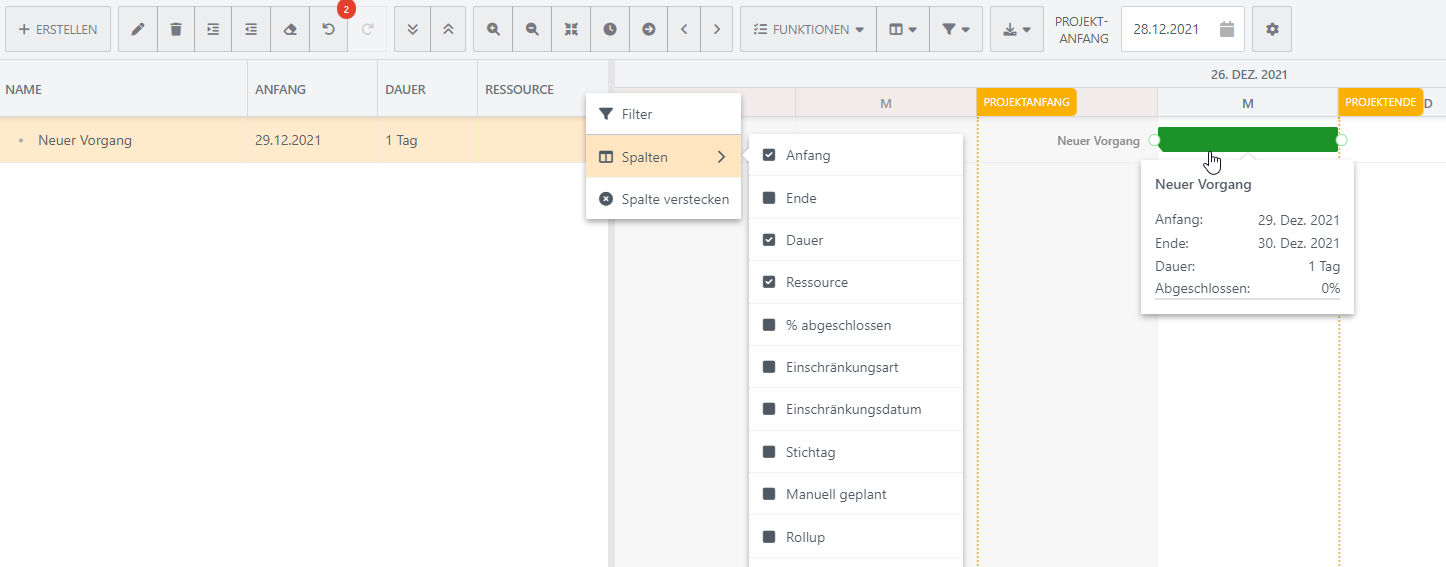Click the green Neuer Vorgang task bar
The width and height of the screenshot is (1446, 567).
pos(1248,140)
